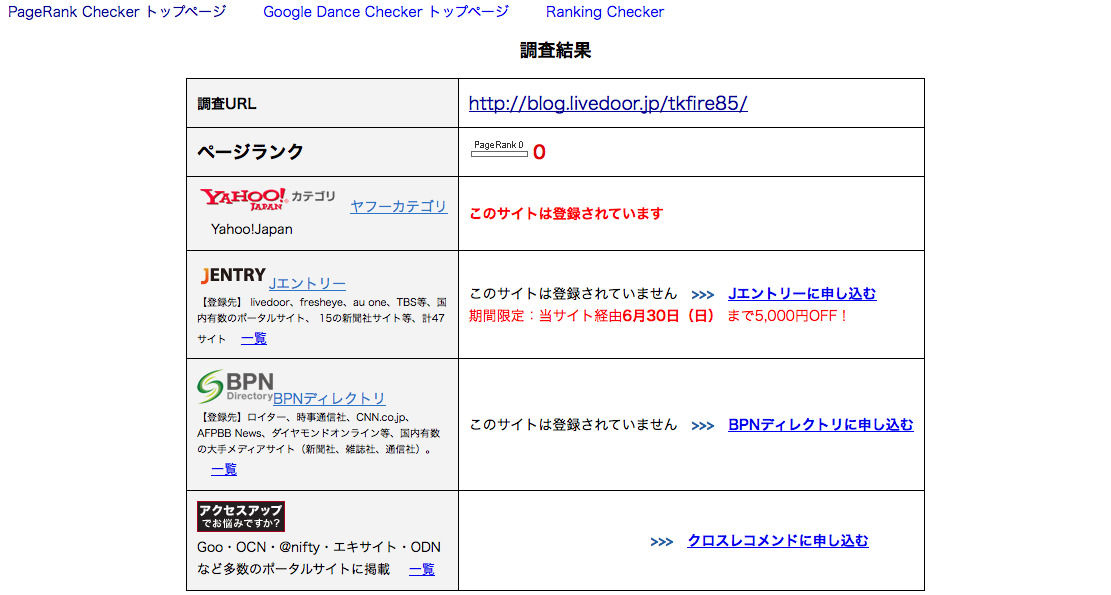
Task: Click BPNディレクトリに申し込む link
Action: pos(820,425)
